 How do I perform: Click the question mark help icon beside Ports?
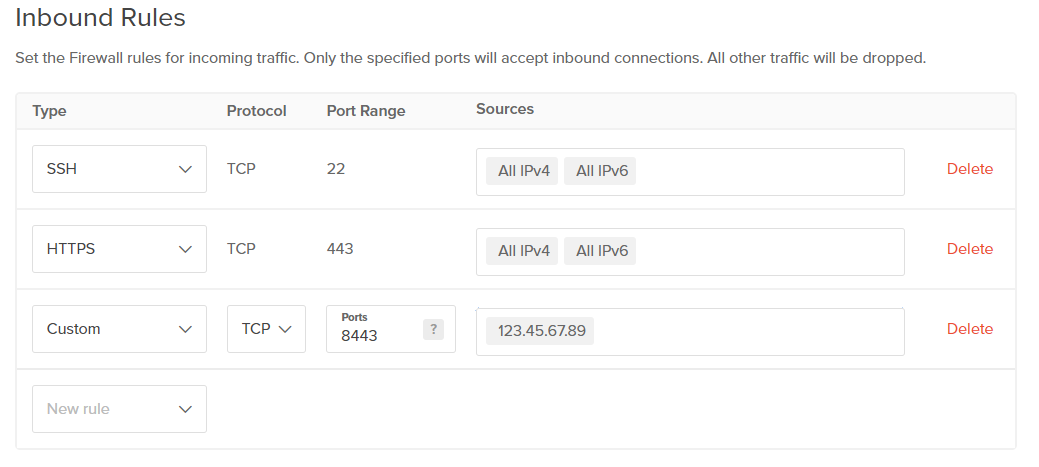pyautogui.click(x=433, y=329)
